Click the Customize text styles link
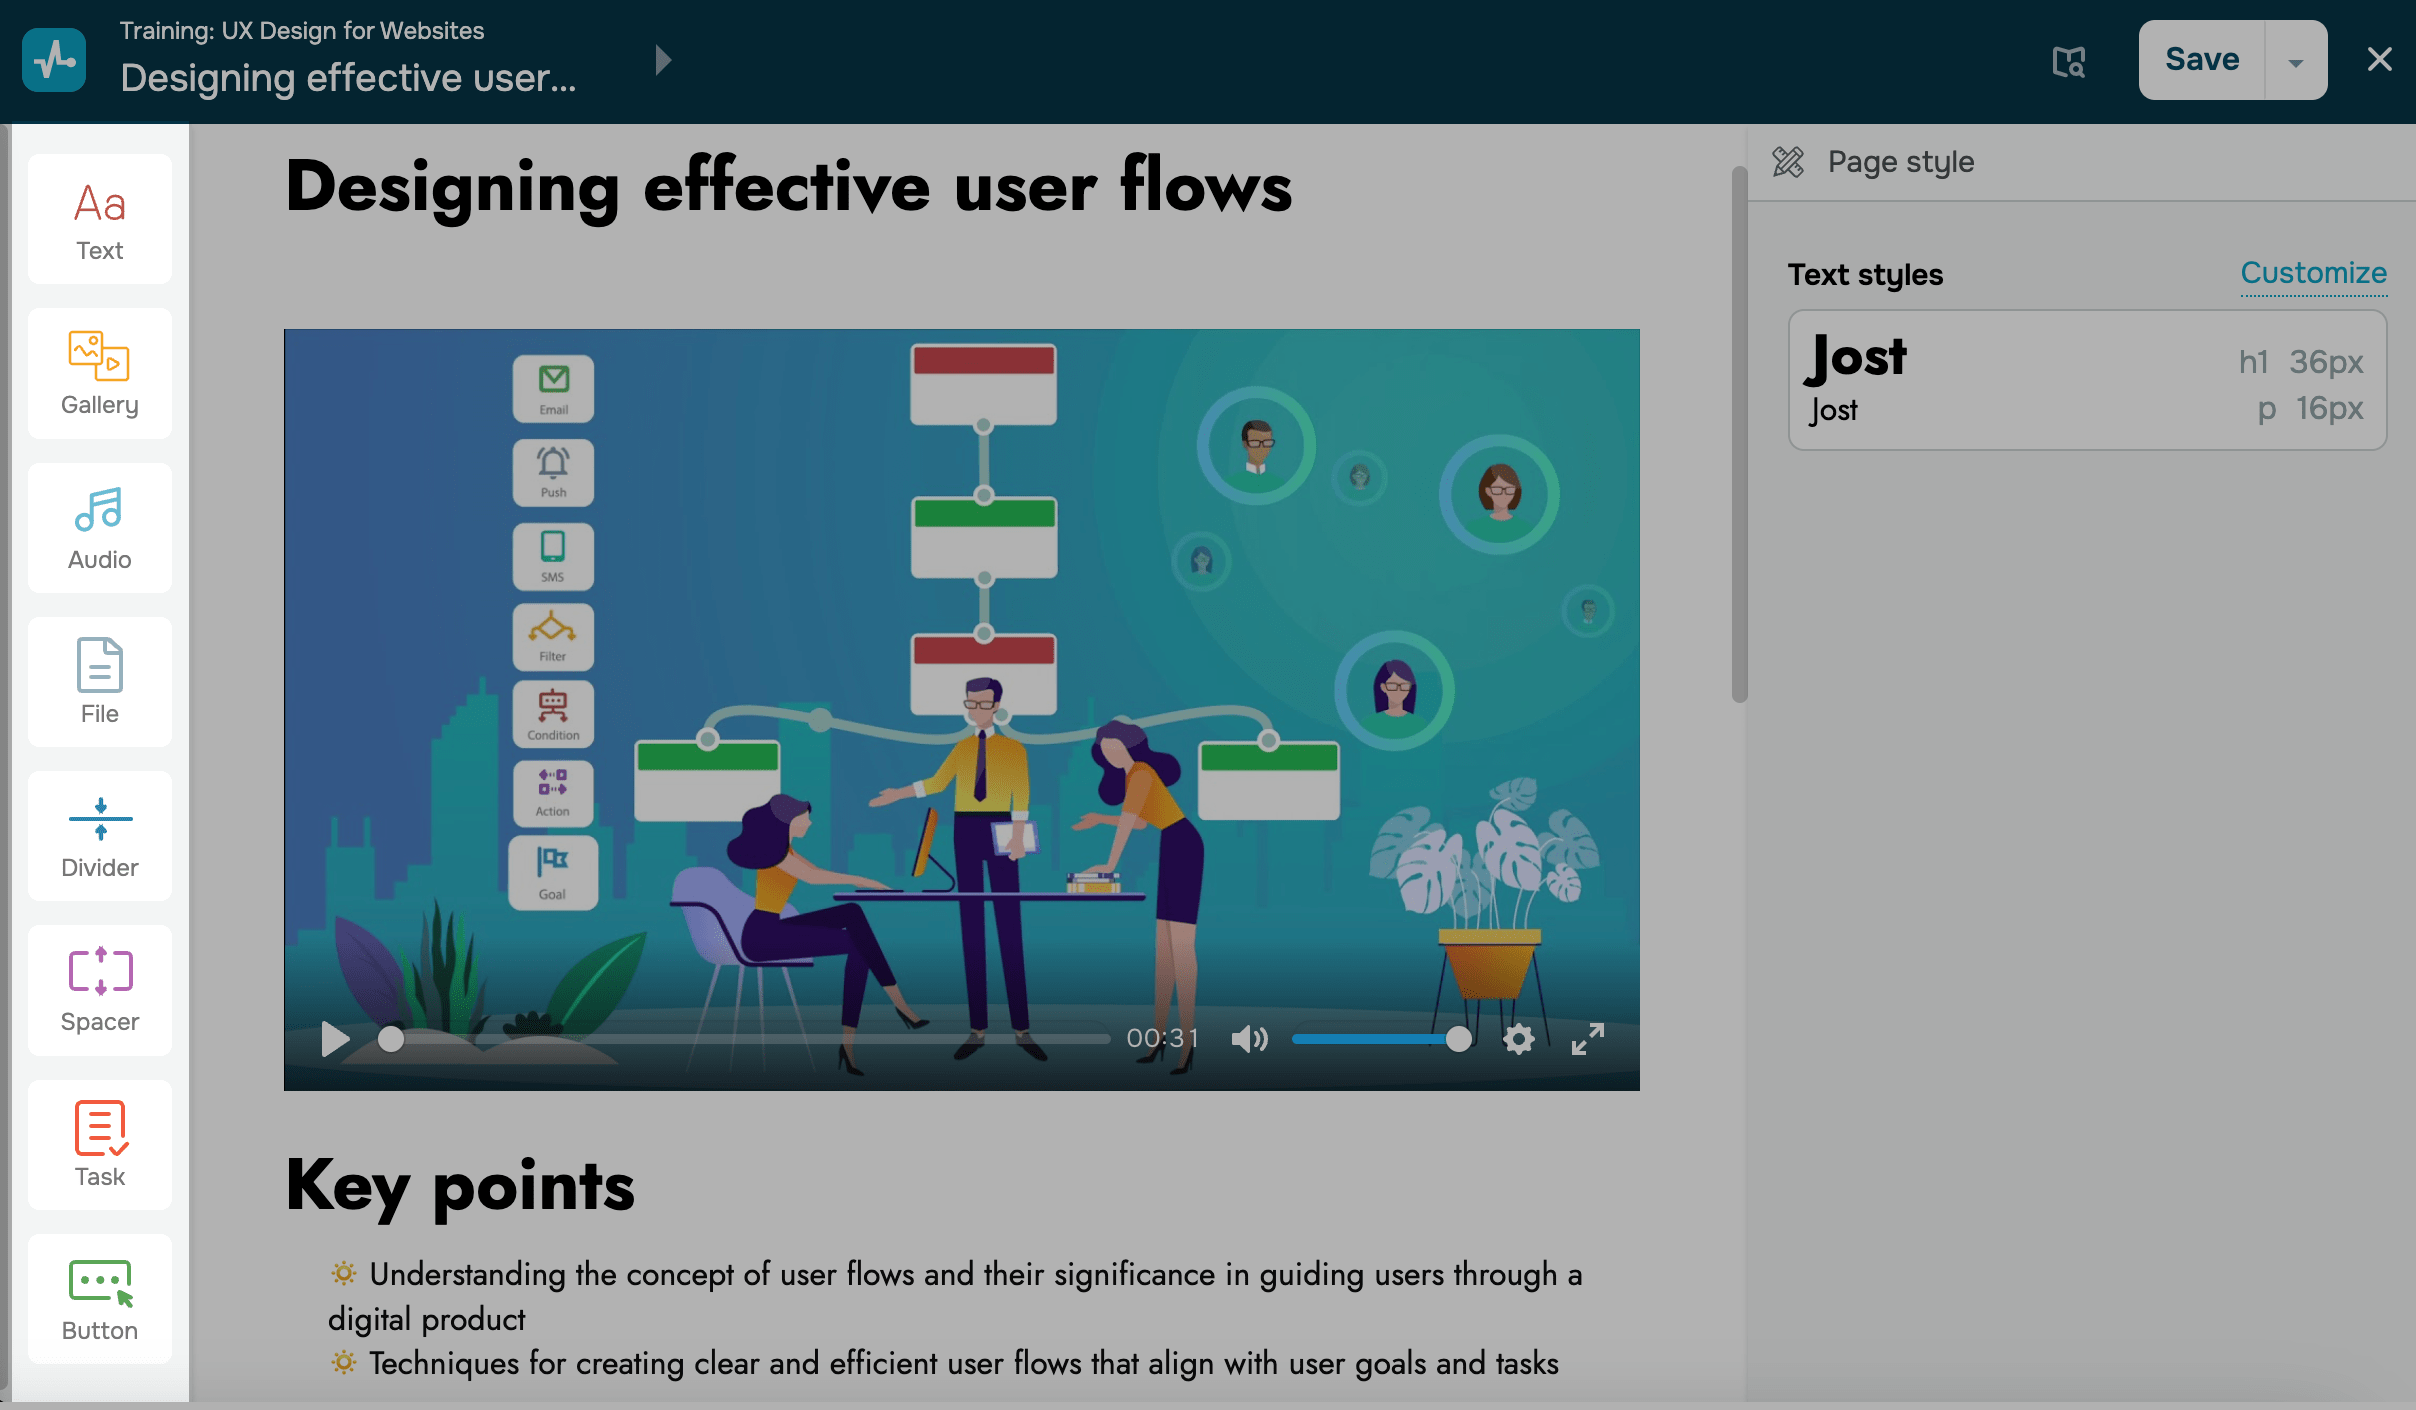This screenshot has height=1410, width=2416. (2313, 273)
